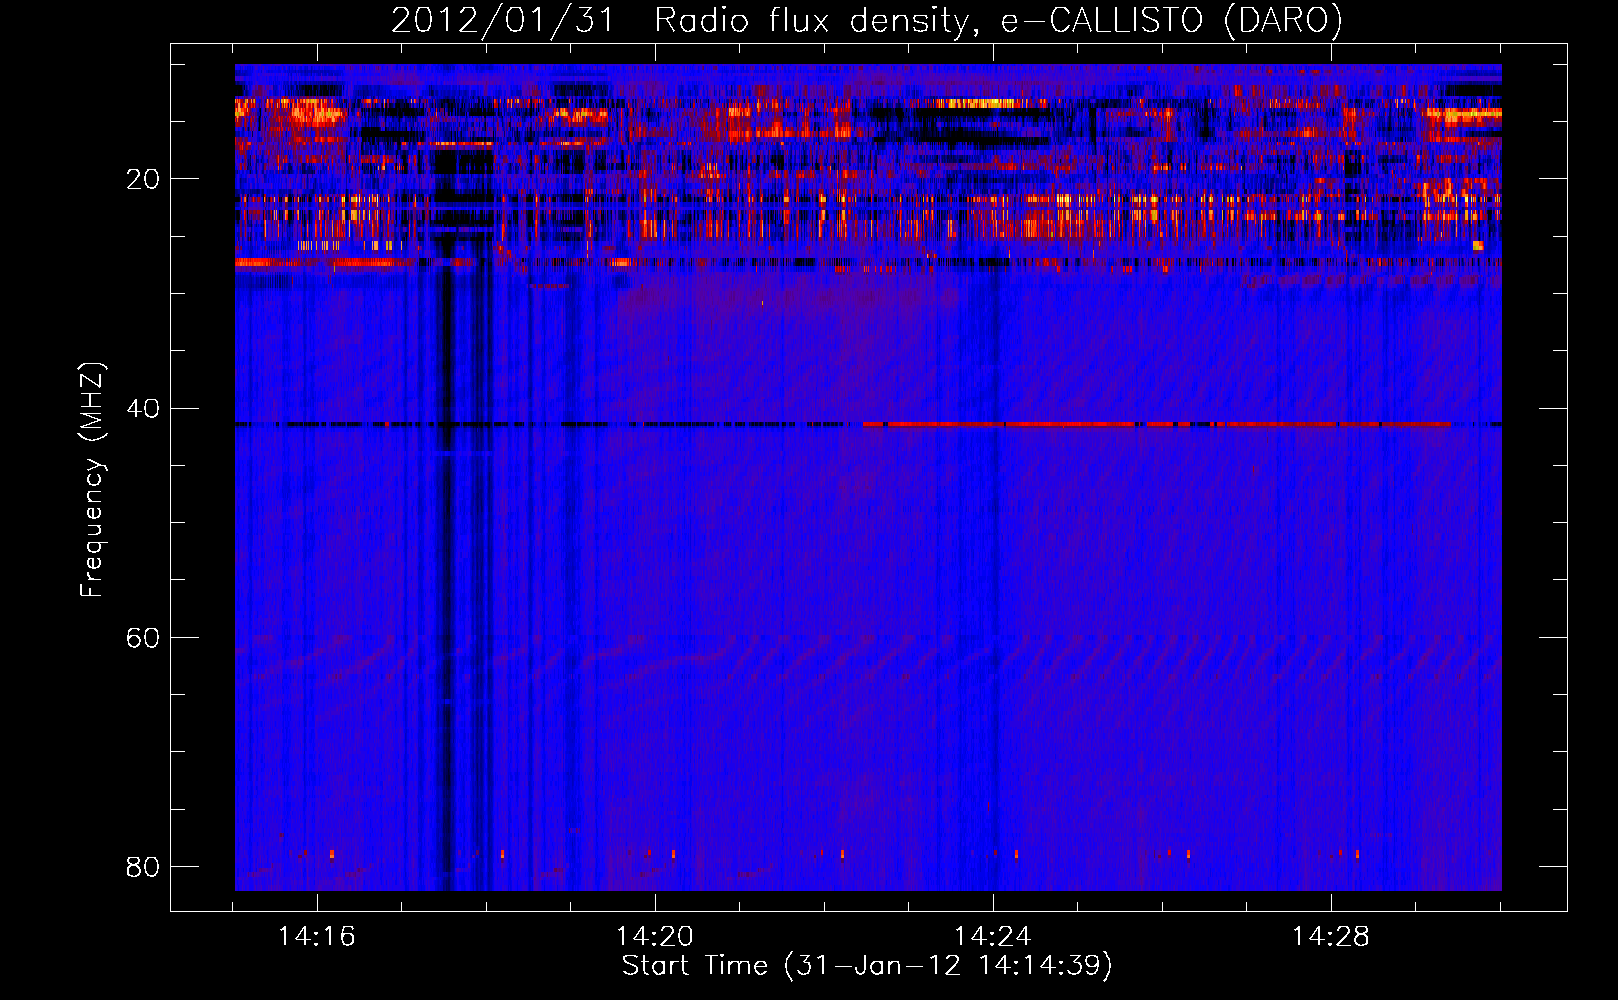Click the "14:20" time tick label
The image size is (1618, 1000).
point(655,937)
